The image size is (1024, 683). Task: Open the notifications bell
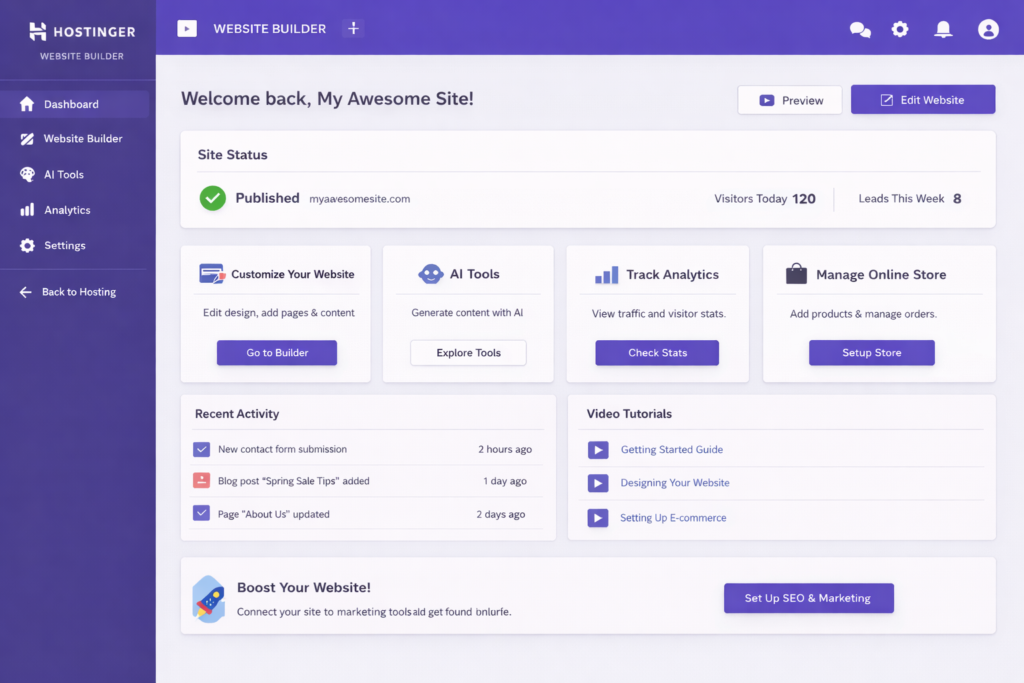[943, 30]
